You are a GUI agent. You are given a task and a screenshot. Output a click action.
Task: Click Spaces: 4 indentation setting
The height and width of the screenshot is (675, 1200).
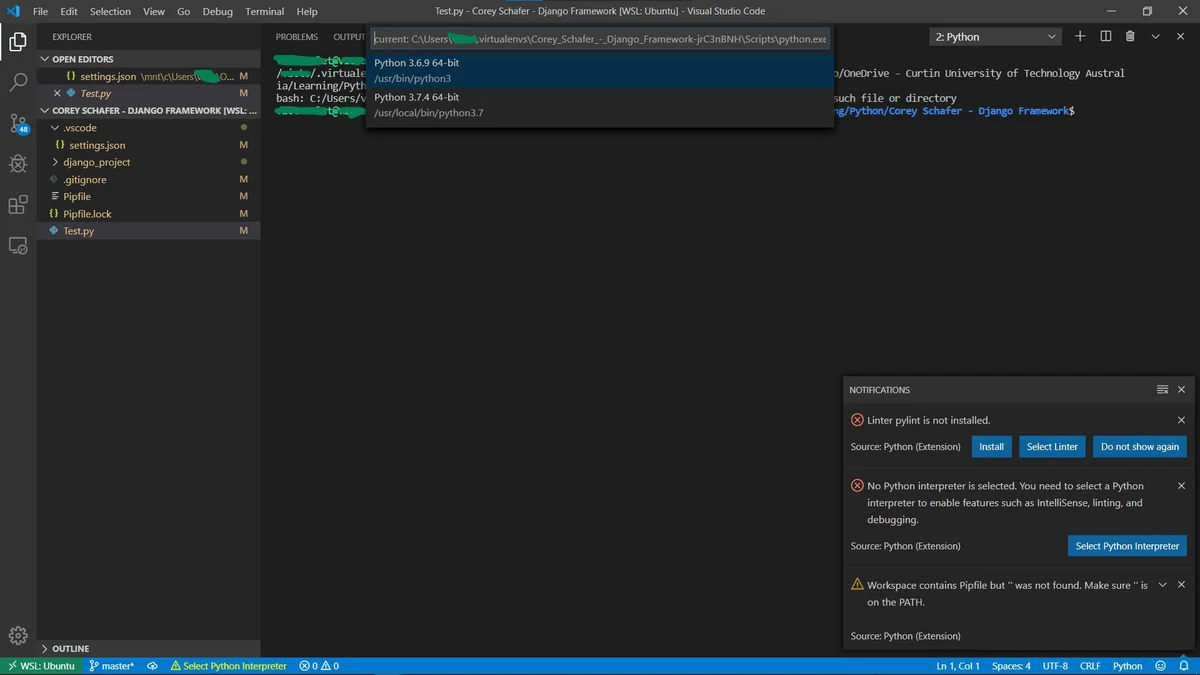pyautogui.click(x=1011, y=666)
